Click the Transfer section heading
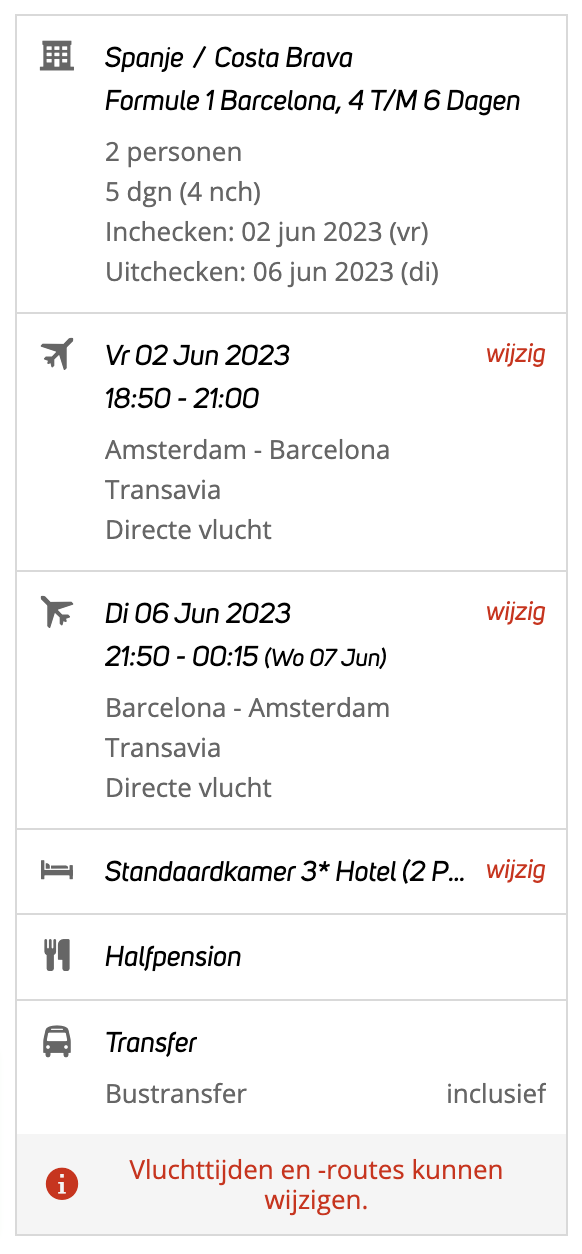 [x=151, y=1043]
